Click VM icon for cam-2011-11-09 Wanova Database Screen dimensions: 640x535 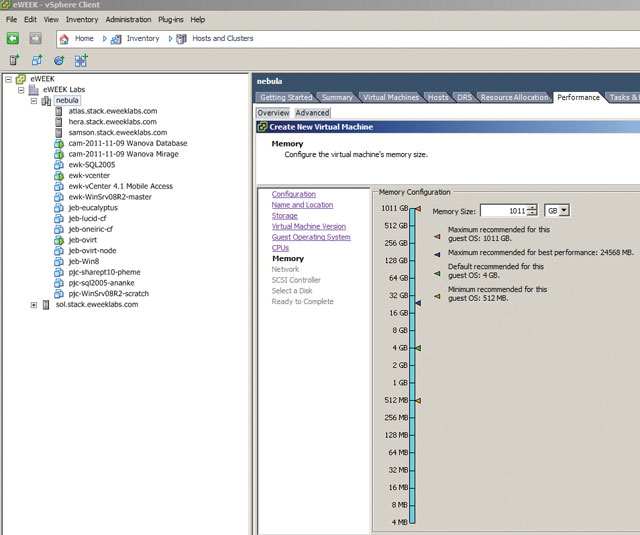tap(59, 143)
